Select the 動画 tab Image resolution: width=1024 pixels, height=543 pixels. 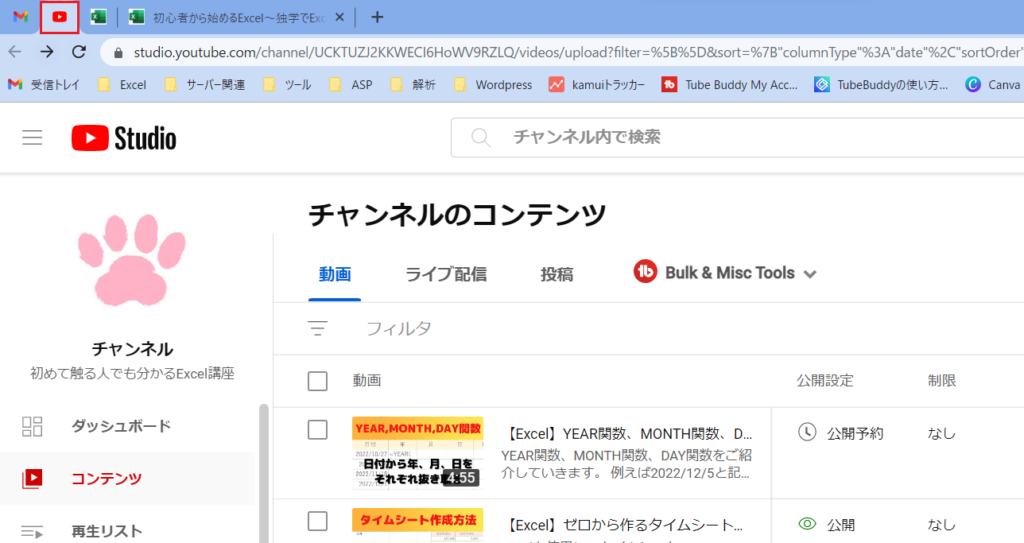(x=334, y=274)
